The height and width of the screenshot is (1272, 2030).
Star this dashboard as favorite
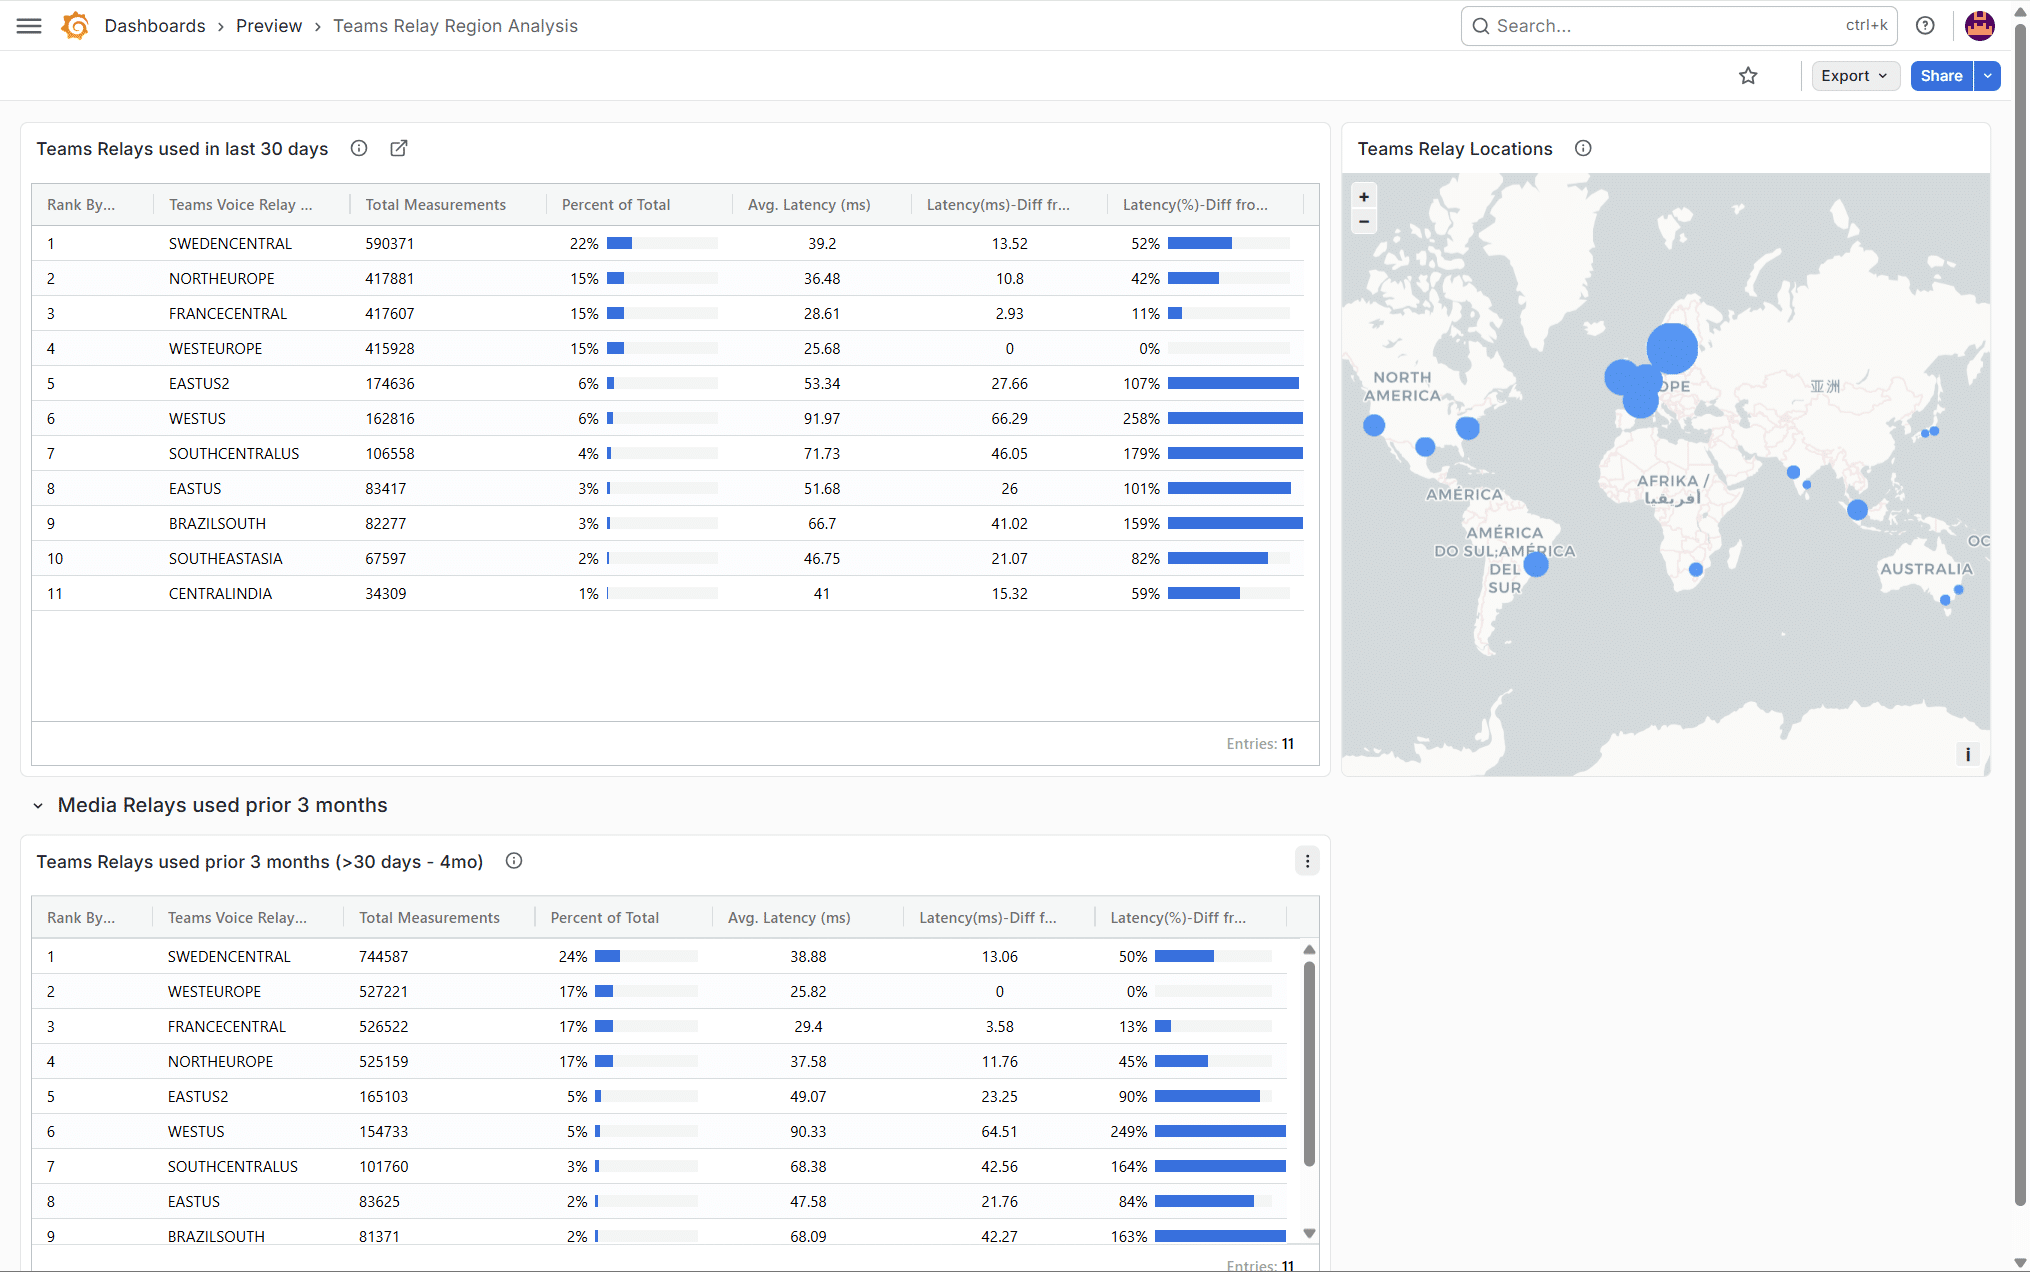tap(1748, 76)
